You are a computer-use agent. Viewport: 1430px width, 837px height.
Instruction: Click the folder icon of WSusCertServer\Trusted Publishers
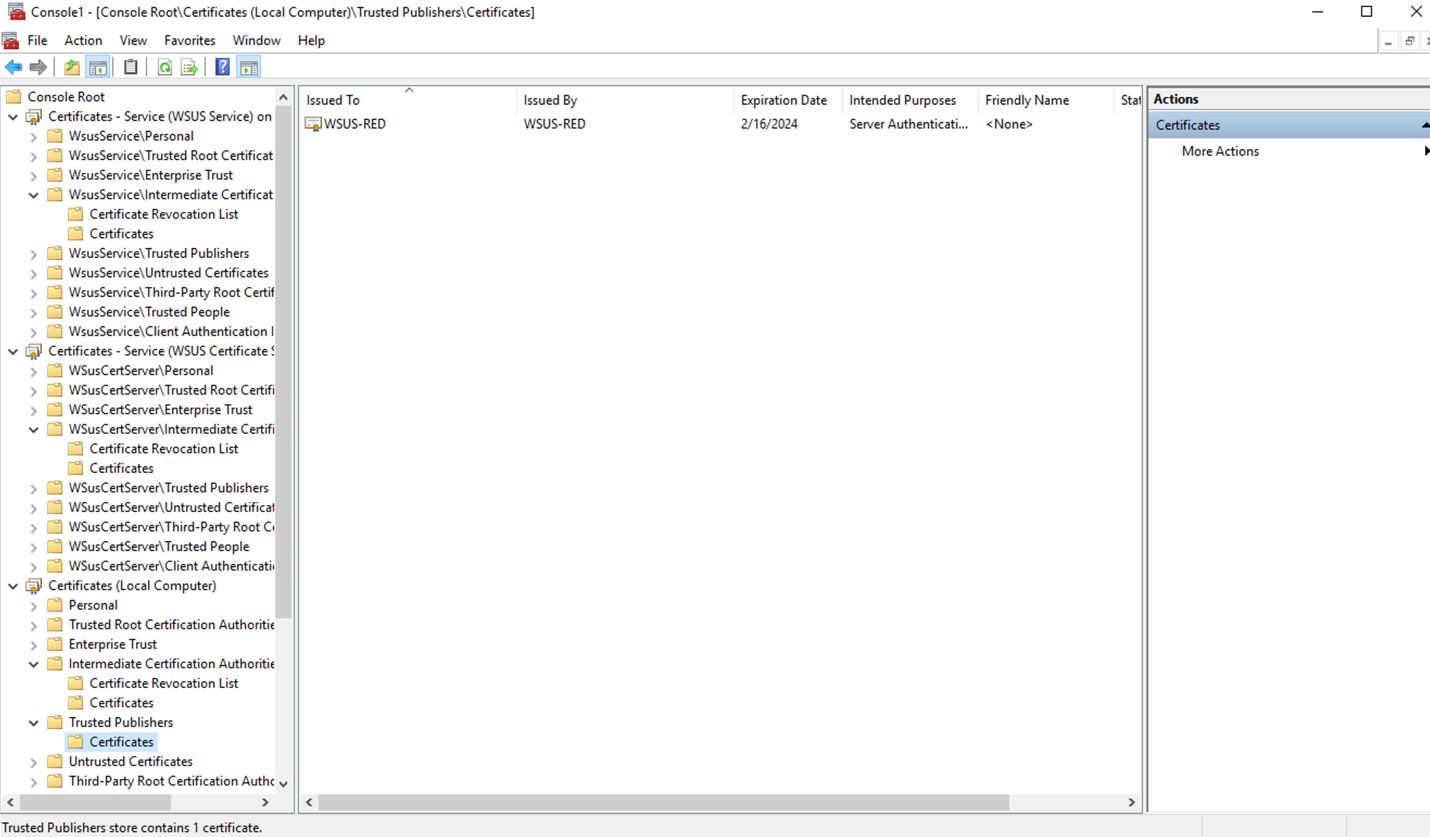[x=55, y=488]
